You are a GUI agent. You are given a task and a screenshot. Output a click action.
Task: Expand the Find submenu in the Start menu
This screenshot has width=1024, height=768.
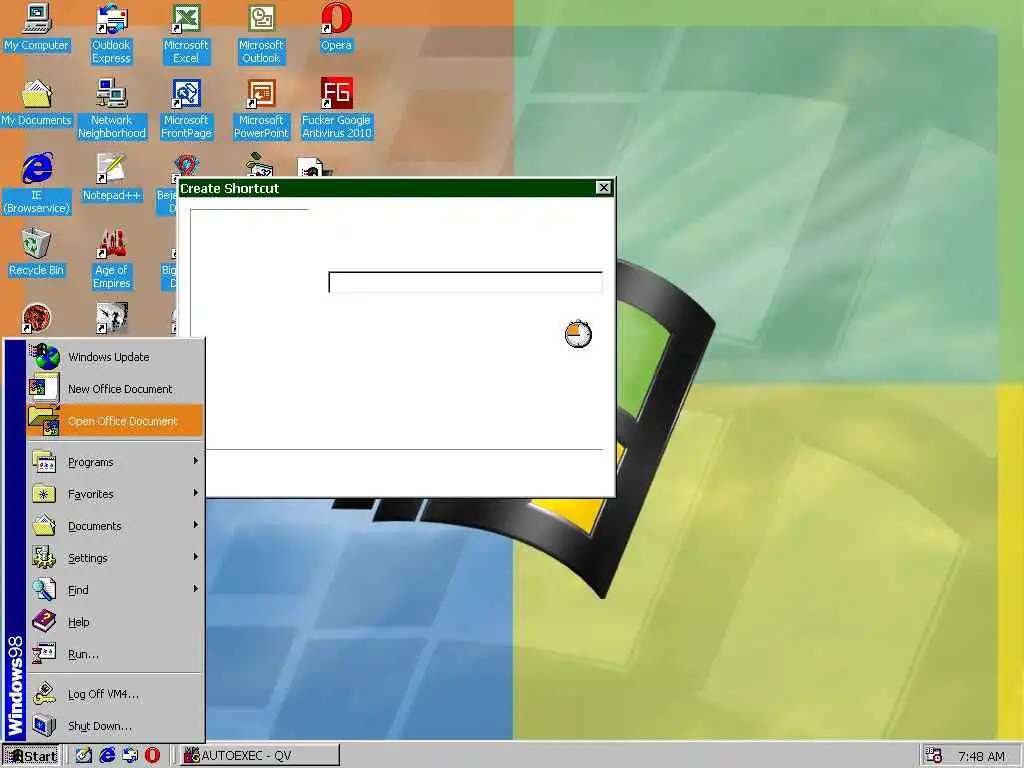click(115, 590)
